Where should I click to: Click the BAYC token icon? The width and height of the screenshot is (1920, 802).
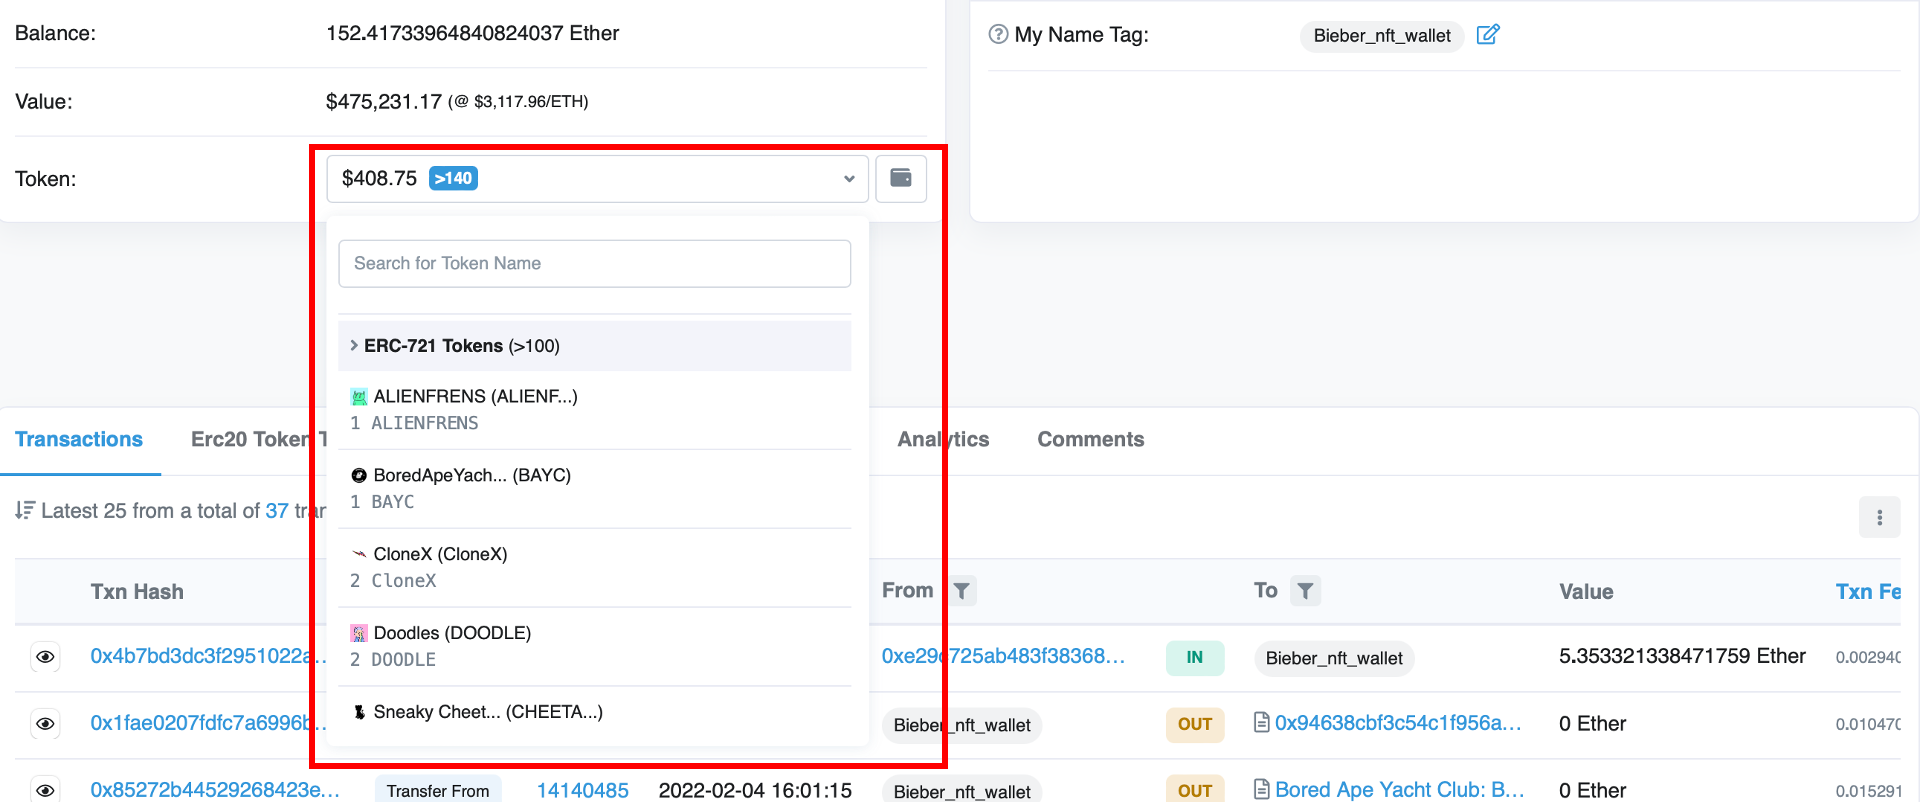tap(359, 476)
